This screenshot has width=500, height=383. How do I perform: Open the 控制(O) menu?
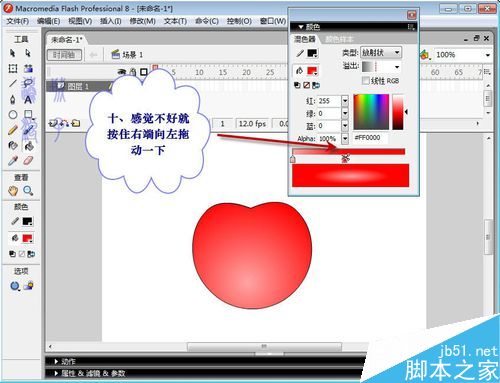point(239,21)
